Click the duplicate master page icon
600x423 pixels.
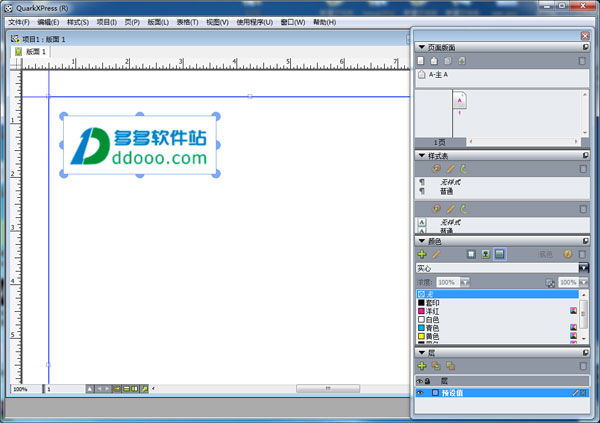click(448, 61)
